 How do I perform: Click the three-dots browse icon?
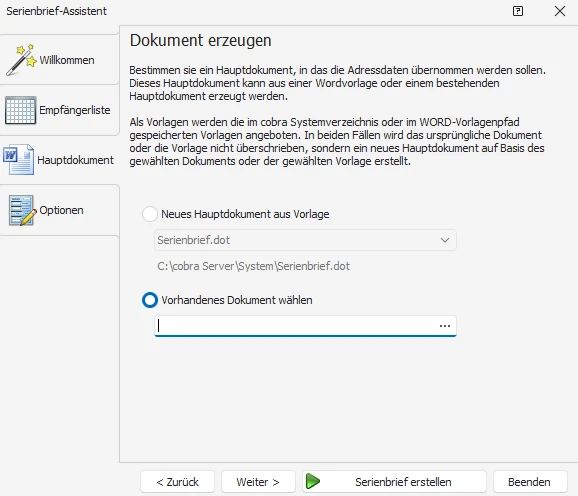(x=445, y=326)
